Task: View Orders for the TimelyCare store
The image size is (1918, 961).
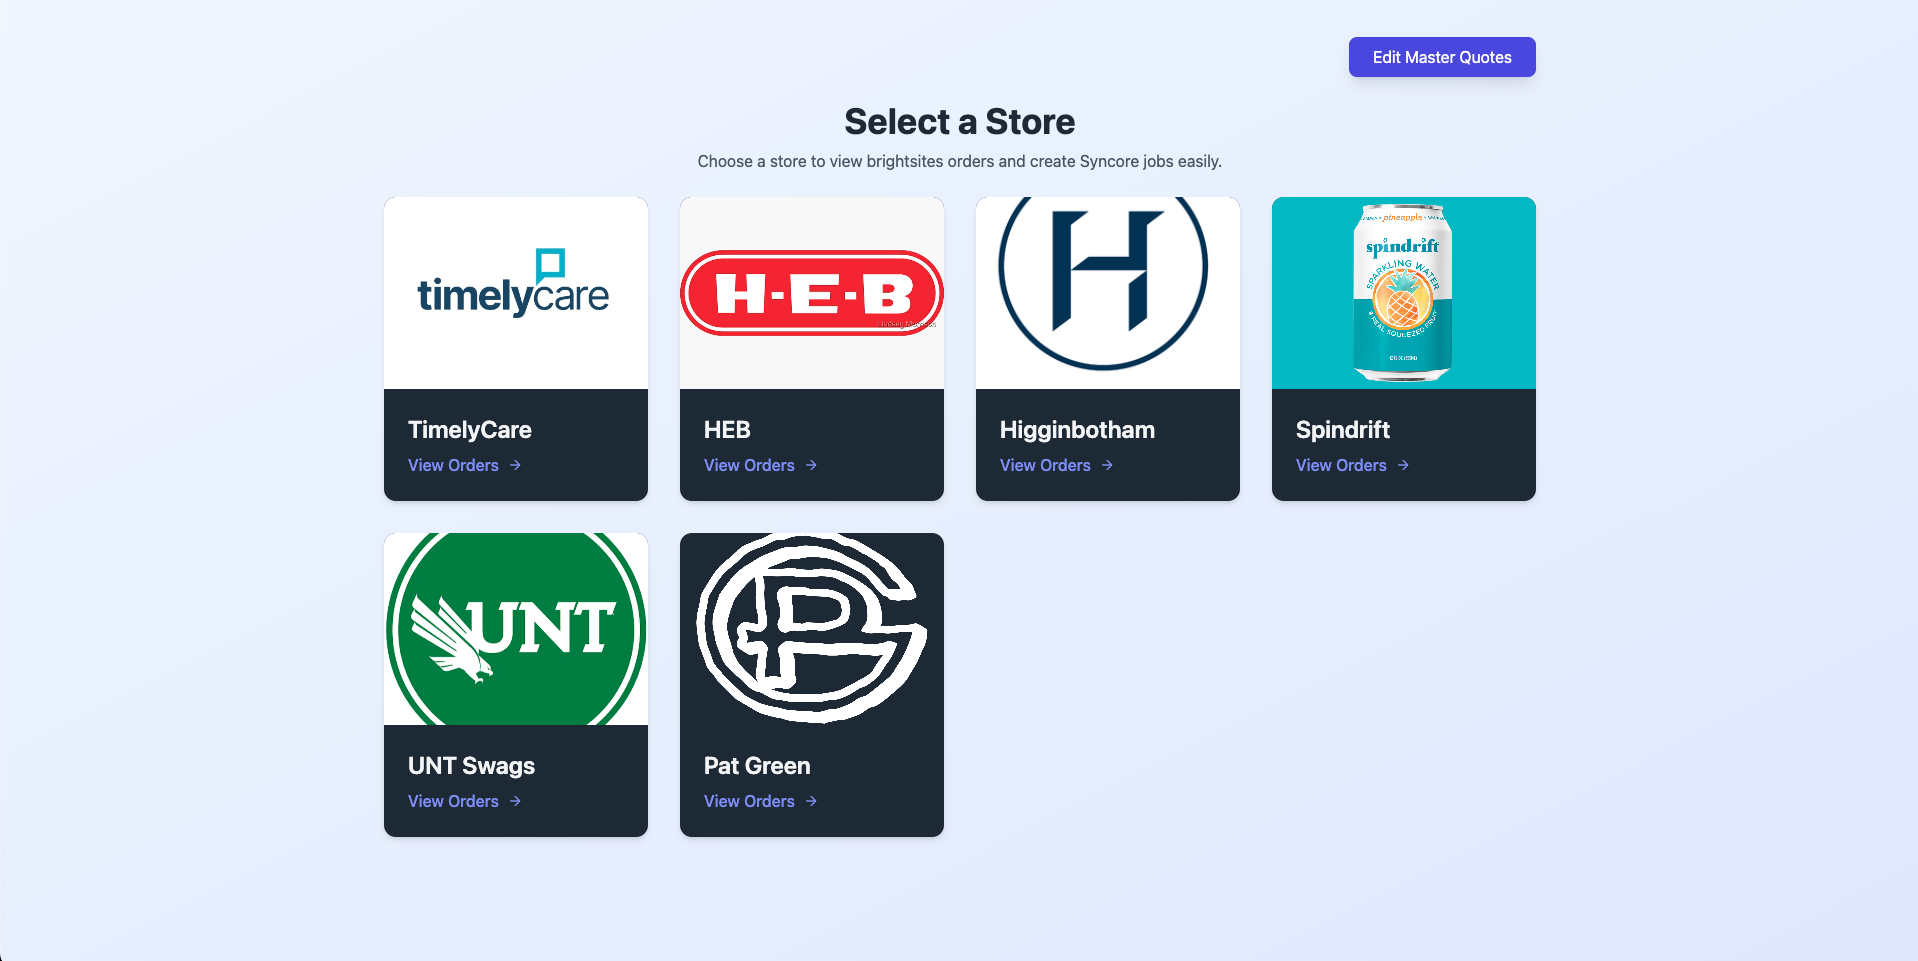Action: point(453,465)
